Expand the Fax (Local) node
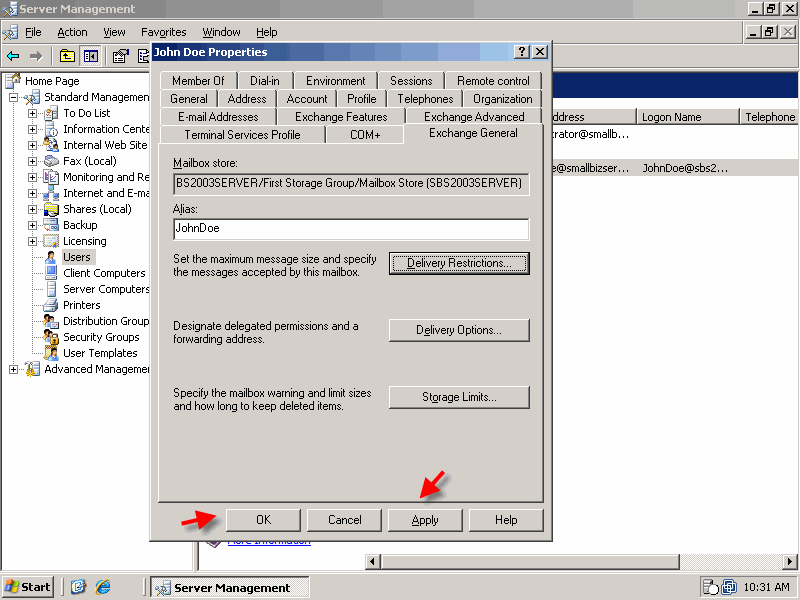800x600 pixels. click(33, 161)
